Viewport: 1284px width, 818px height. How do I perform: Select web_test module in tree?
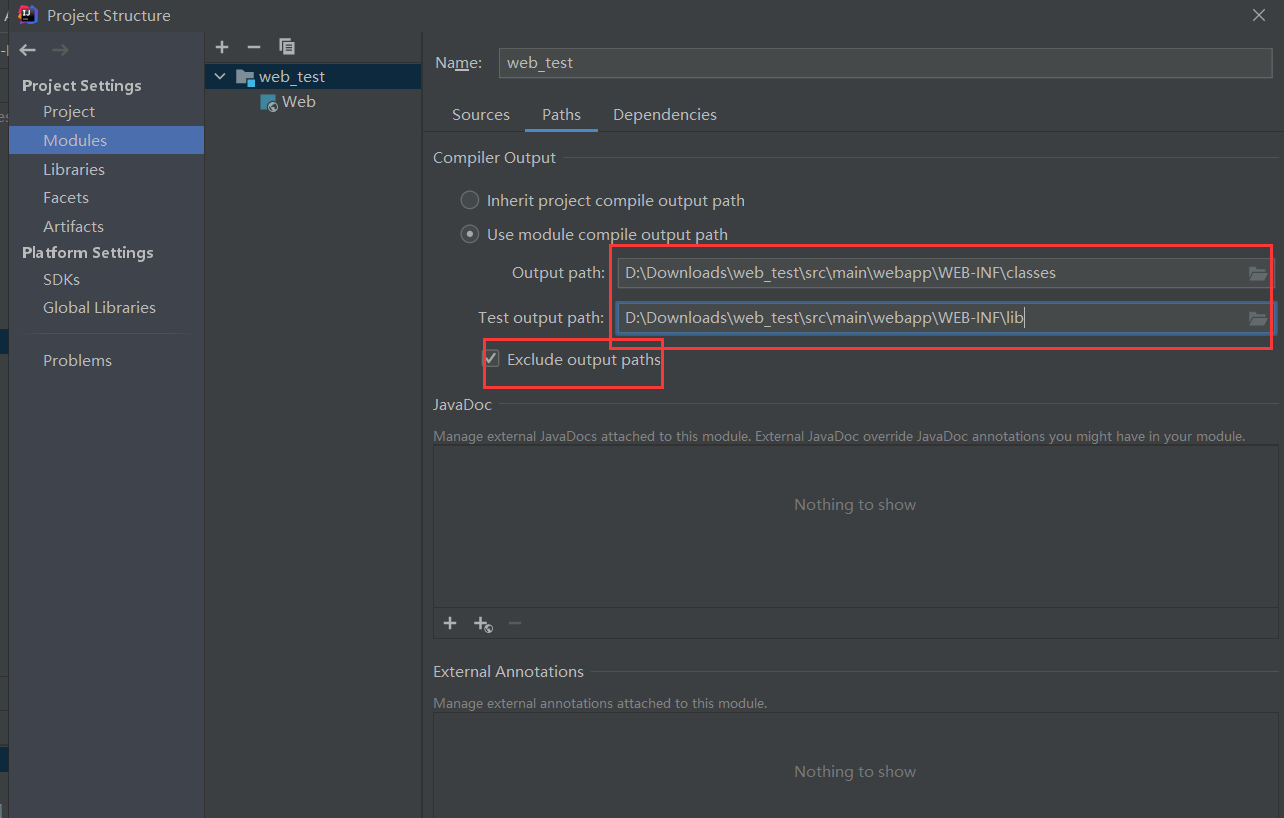313,76
